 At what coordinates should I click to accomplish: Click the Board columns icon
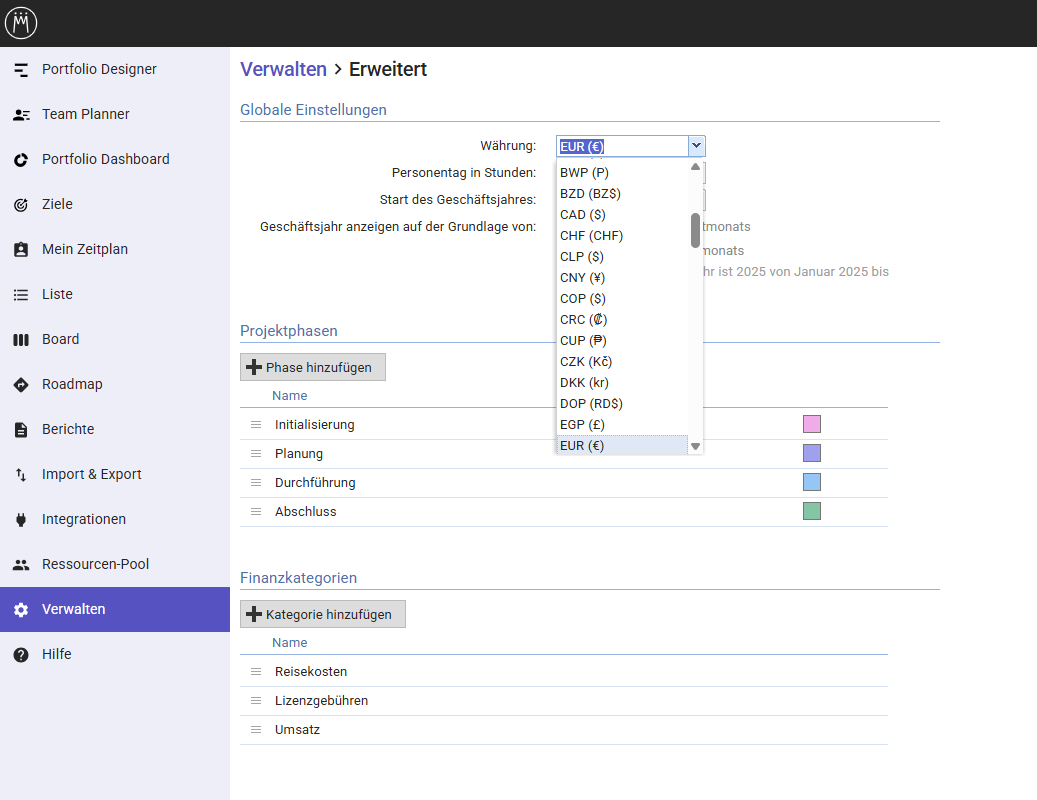[x=21, y=340]
